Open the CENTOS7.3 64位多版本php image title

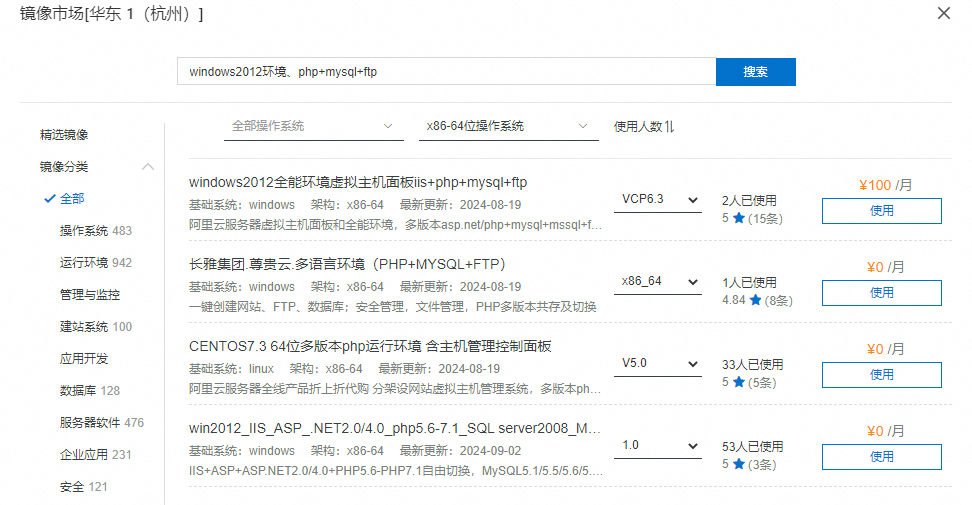pyautogui.click(x=370, y=346)
